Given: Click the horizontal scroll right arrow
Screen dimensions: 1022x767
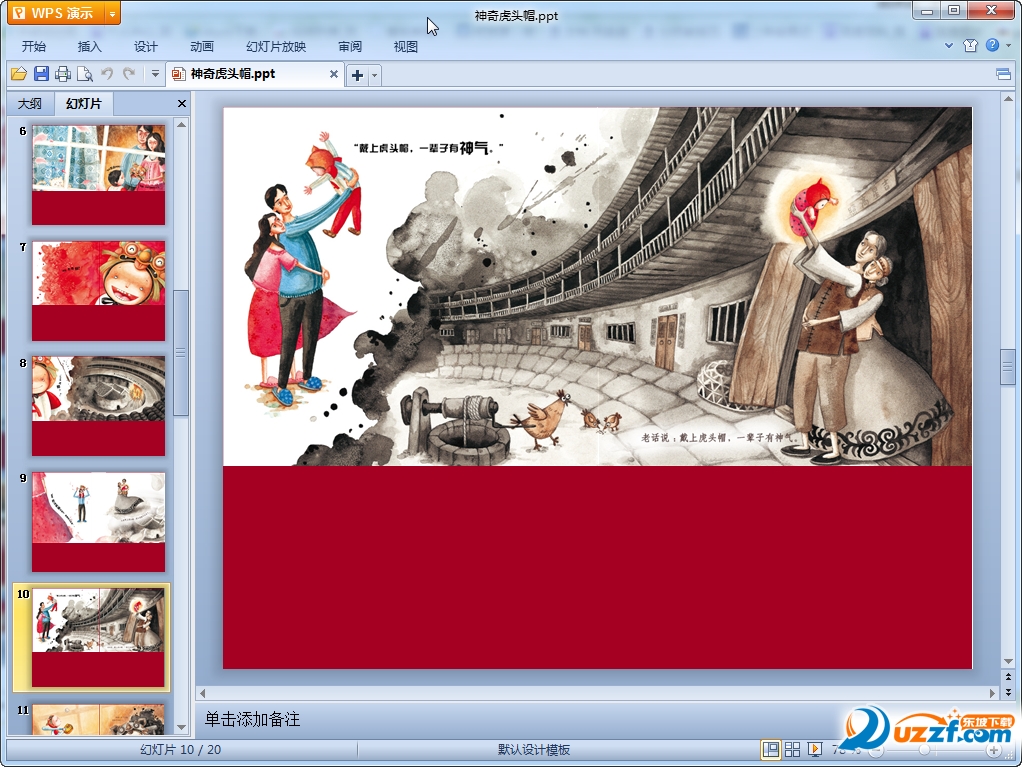Looking at the screenshot, I should point(992,693).
